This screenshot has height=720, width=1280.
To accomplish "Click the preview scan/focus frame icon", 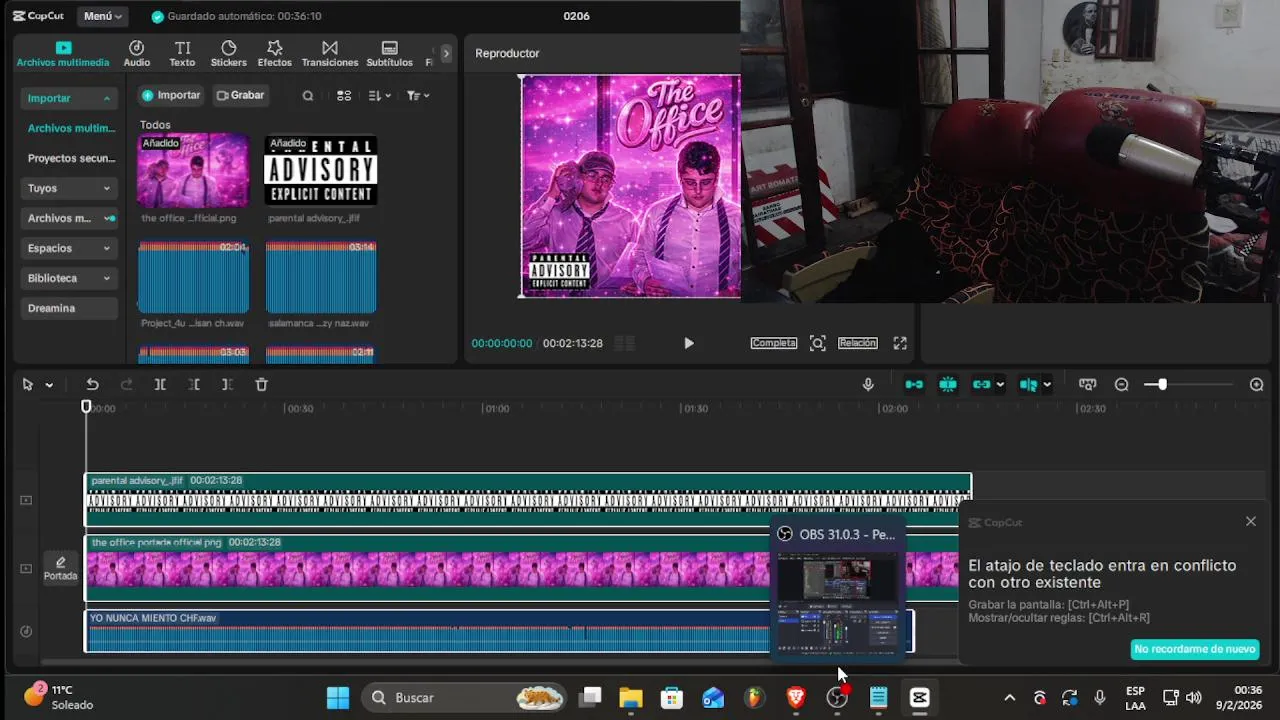I will pos(818,343).
